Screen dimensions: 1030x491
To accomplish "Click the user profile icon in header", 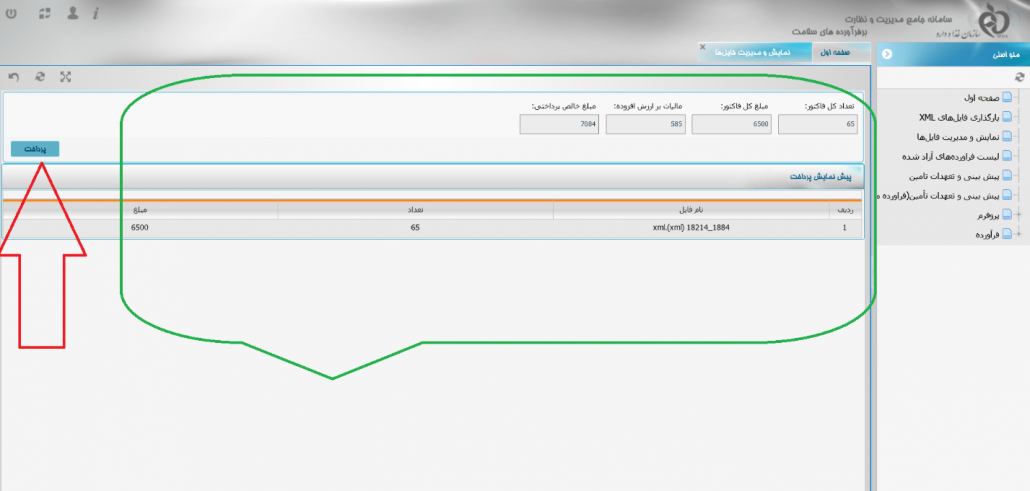I will tap(73, 14).
